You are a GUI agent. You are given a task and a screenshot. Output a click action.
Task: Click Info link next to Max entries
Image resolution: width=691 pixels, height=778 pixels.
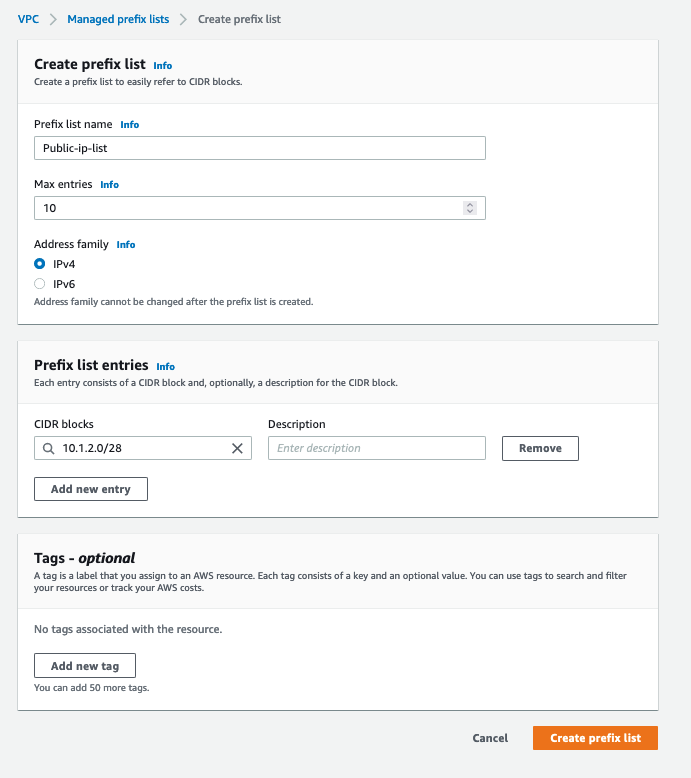click(x=109, y=185)
